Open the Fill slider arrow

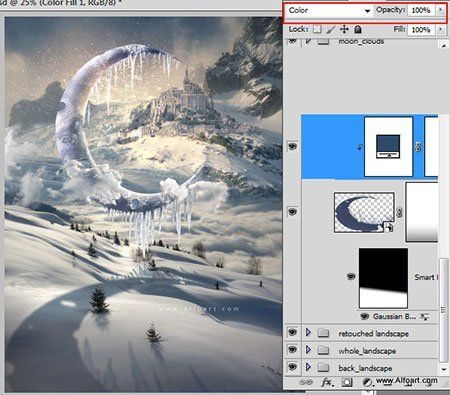(x=440, y=29)
